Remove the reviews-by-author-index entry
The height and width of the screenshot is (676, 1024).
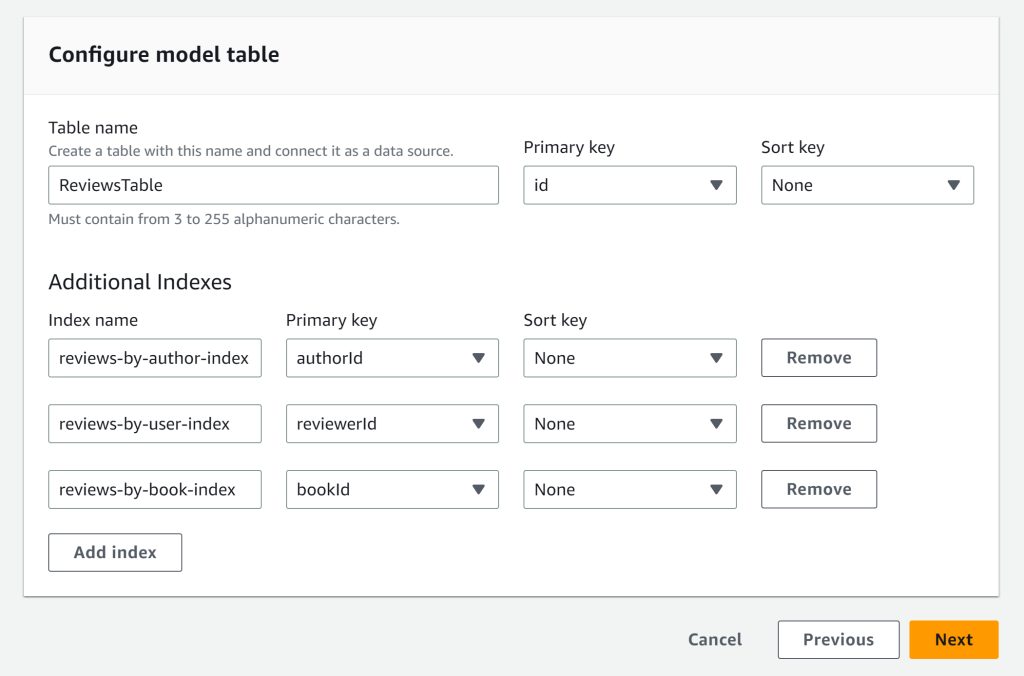pos(818,357)
